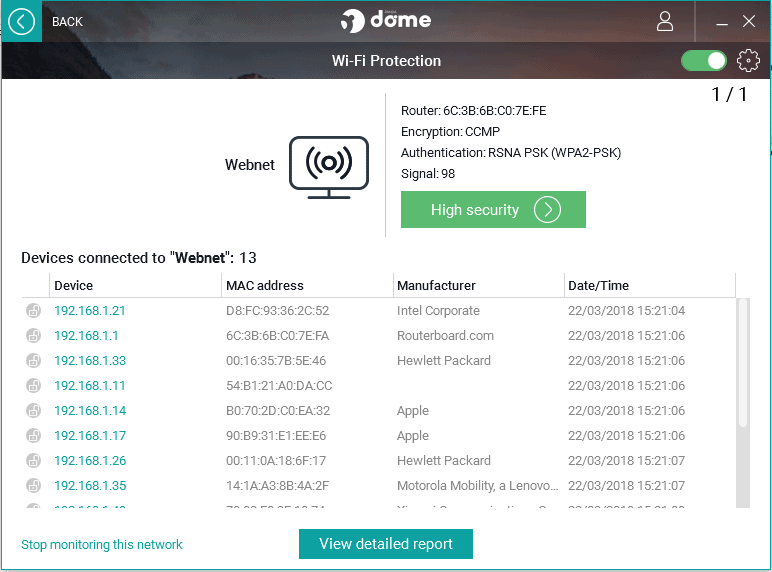Click lock icon beside 192.168.1.26
The height and width of the screenshot is (572, 772).
tap(33, 461)
